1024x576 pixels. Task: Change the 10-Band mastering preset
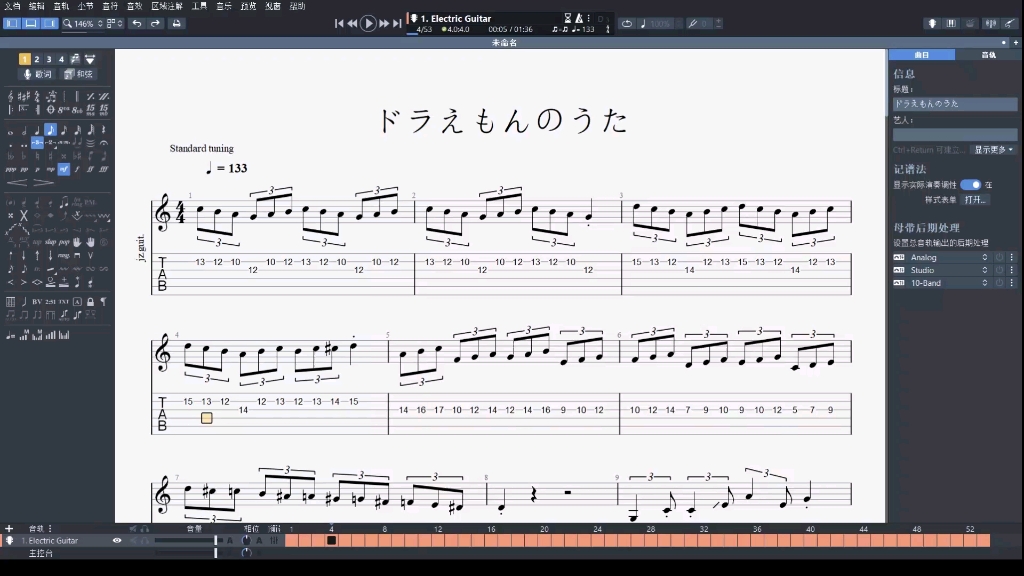[948, 283]
